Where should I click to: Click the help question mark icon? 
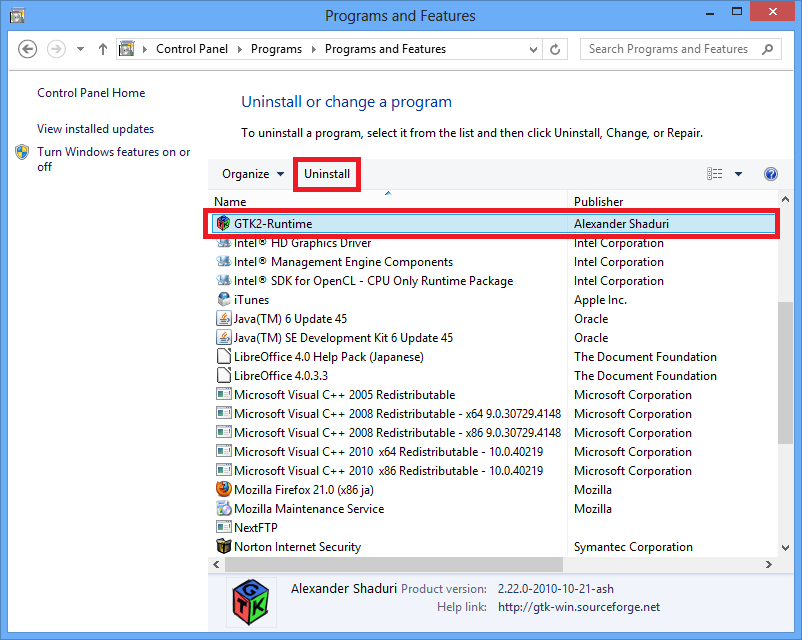[770, 174]
